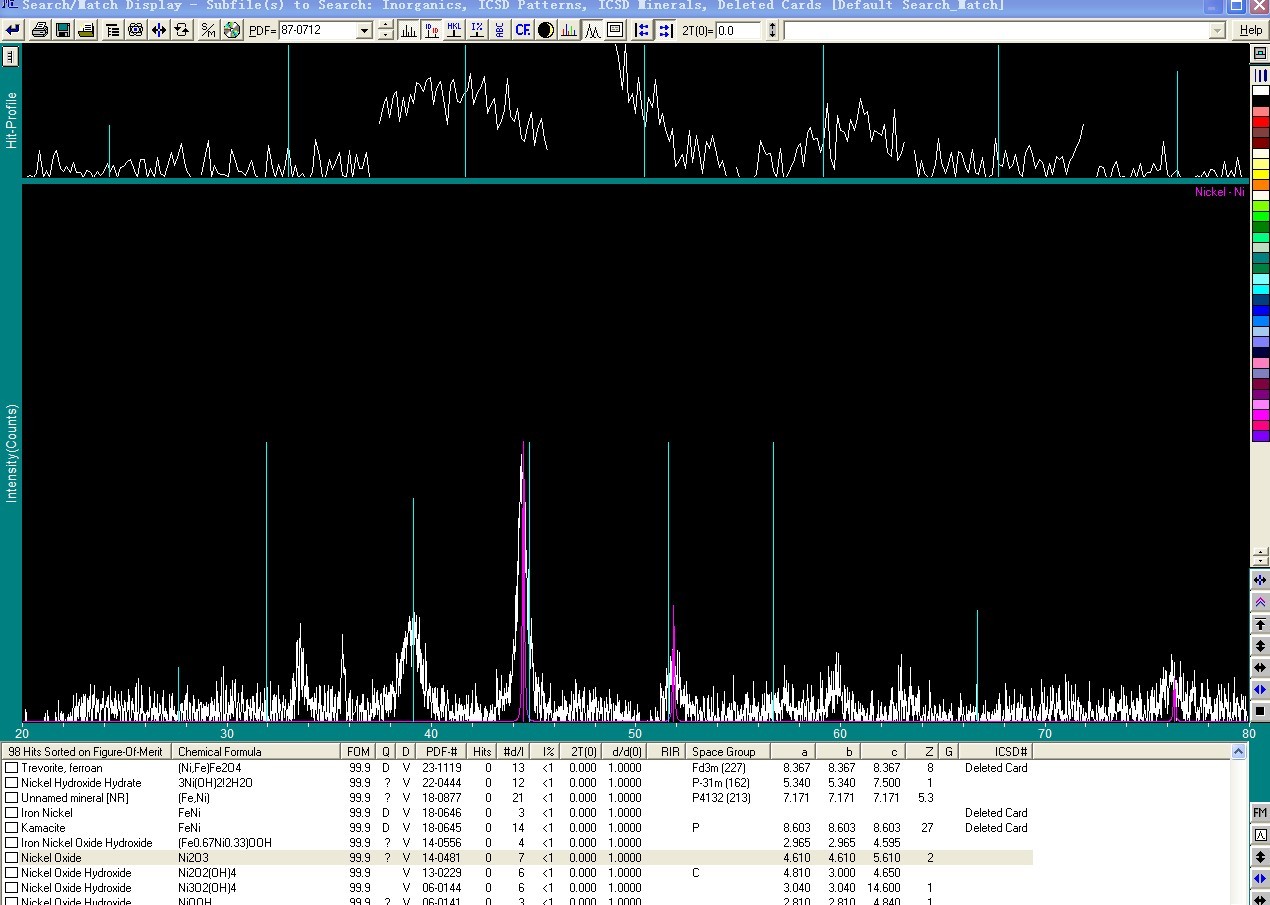Viewport: 1270px width, 905px height.
Task: Click the CD database disc icon
Action: (x=232, y=30)
